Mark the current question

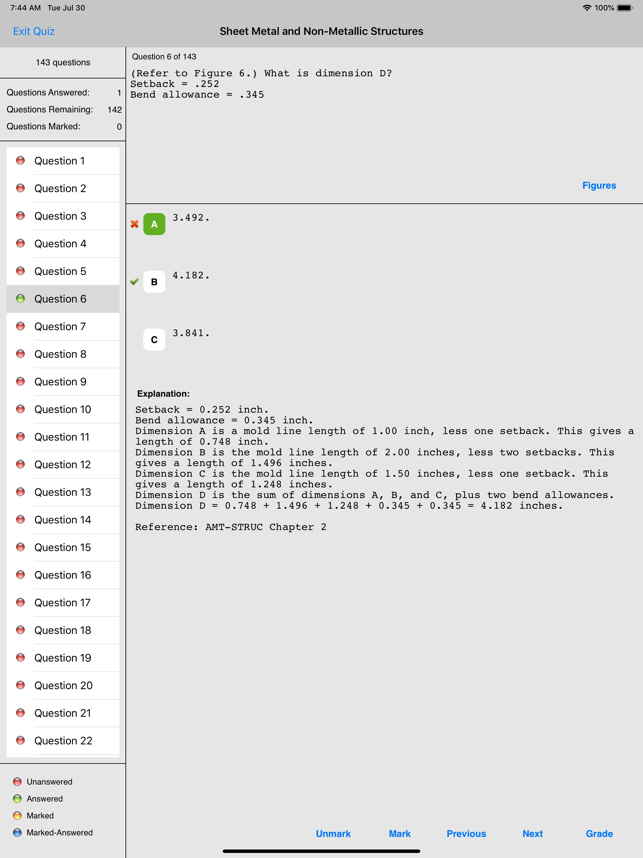[399, 833]
